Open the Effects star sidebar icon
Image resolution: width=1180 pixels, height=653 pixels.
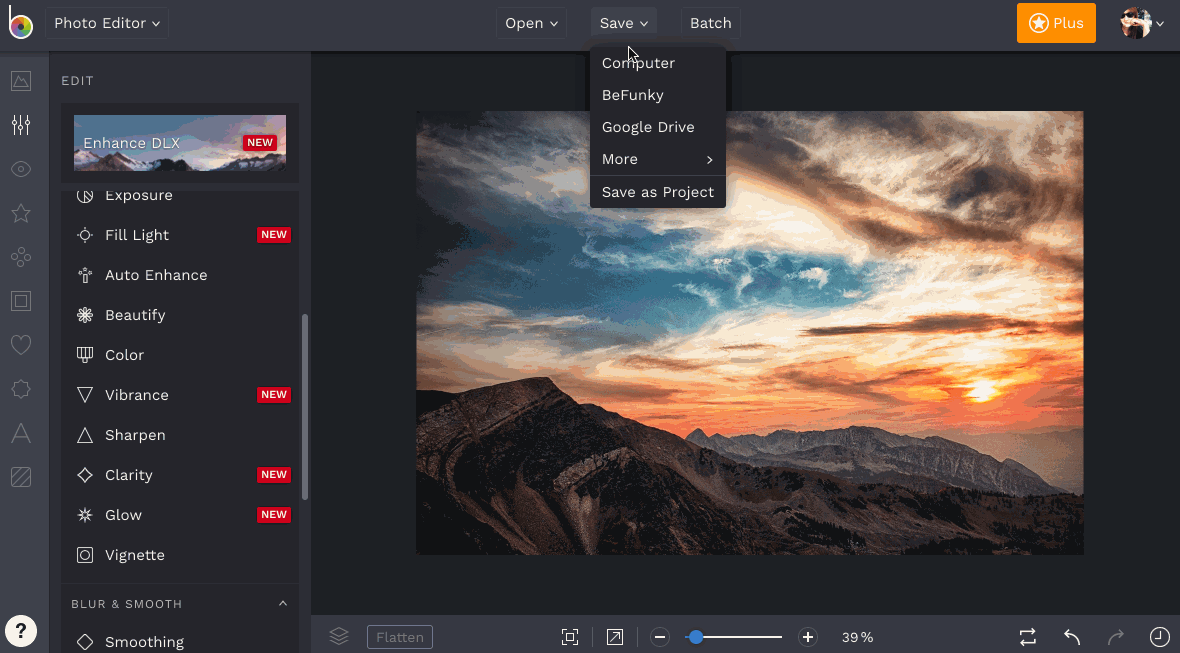[21, 213]
